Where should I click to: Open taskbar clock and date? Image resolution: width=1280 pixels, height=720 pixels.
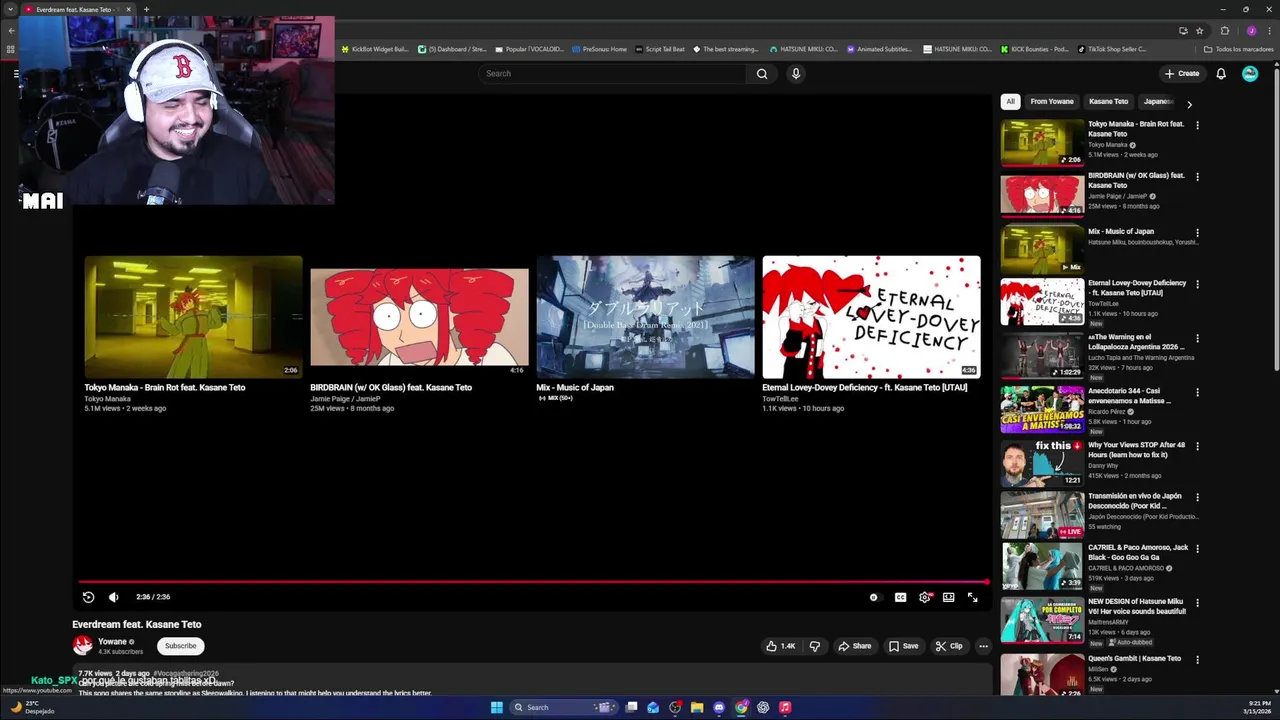(x=1258, y=707)
